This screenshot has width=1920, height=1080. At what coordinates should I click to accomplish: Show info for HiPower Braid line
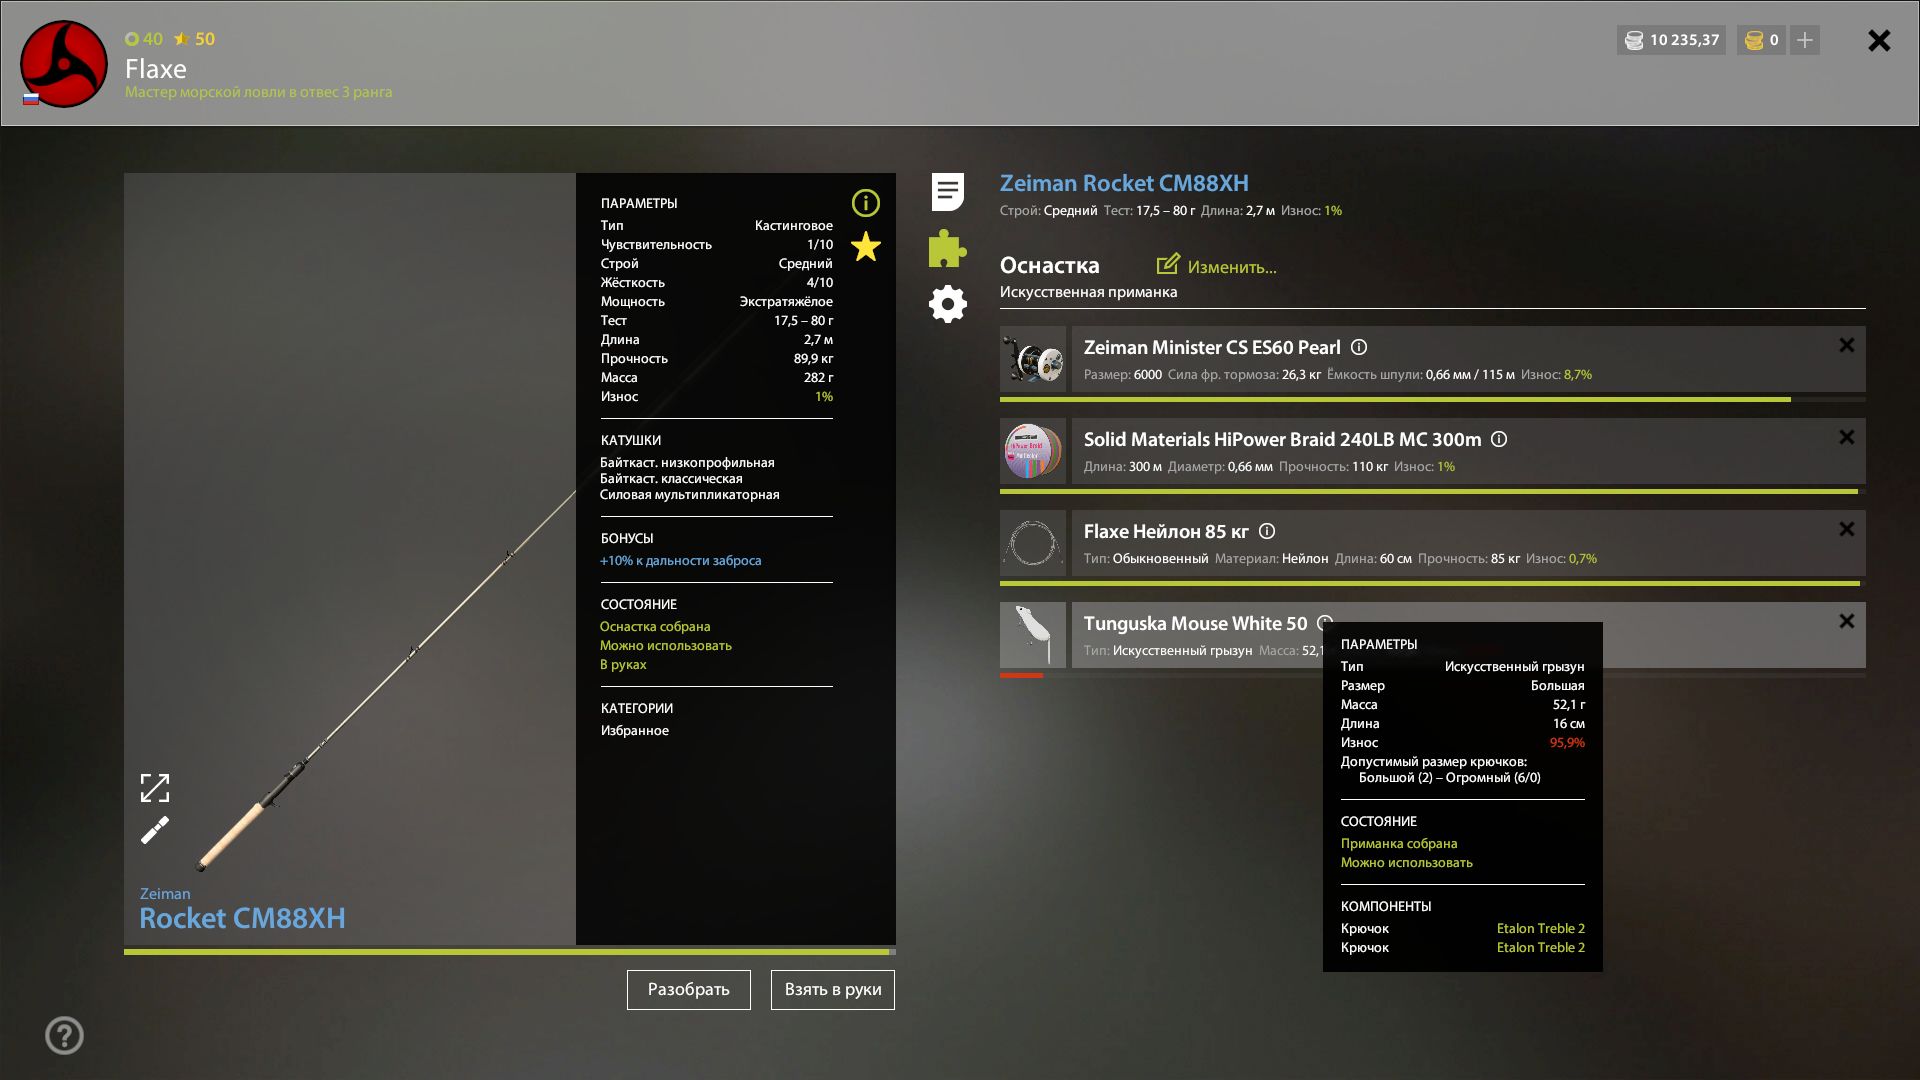[1499, 439]
